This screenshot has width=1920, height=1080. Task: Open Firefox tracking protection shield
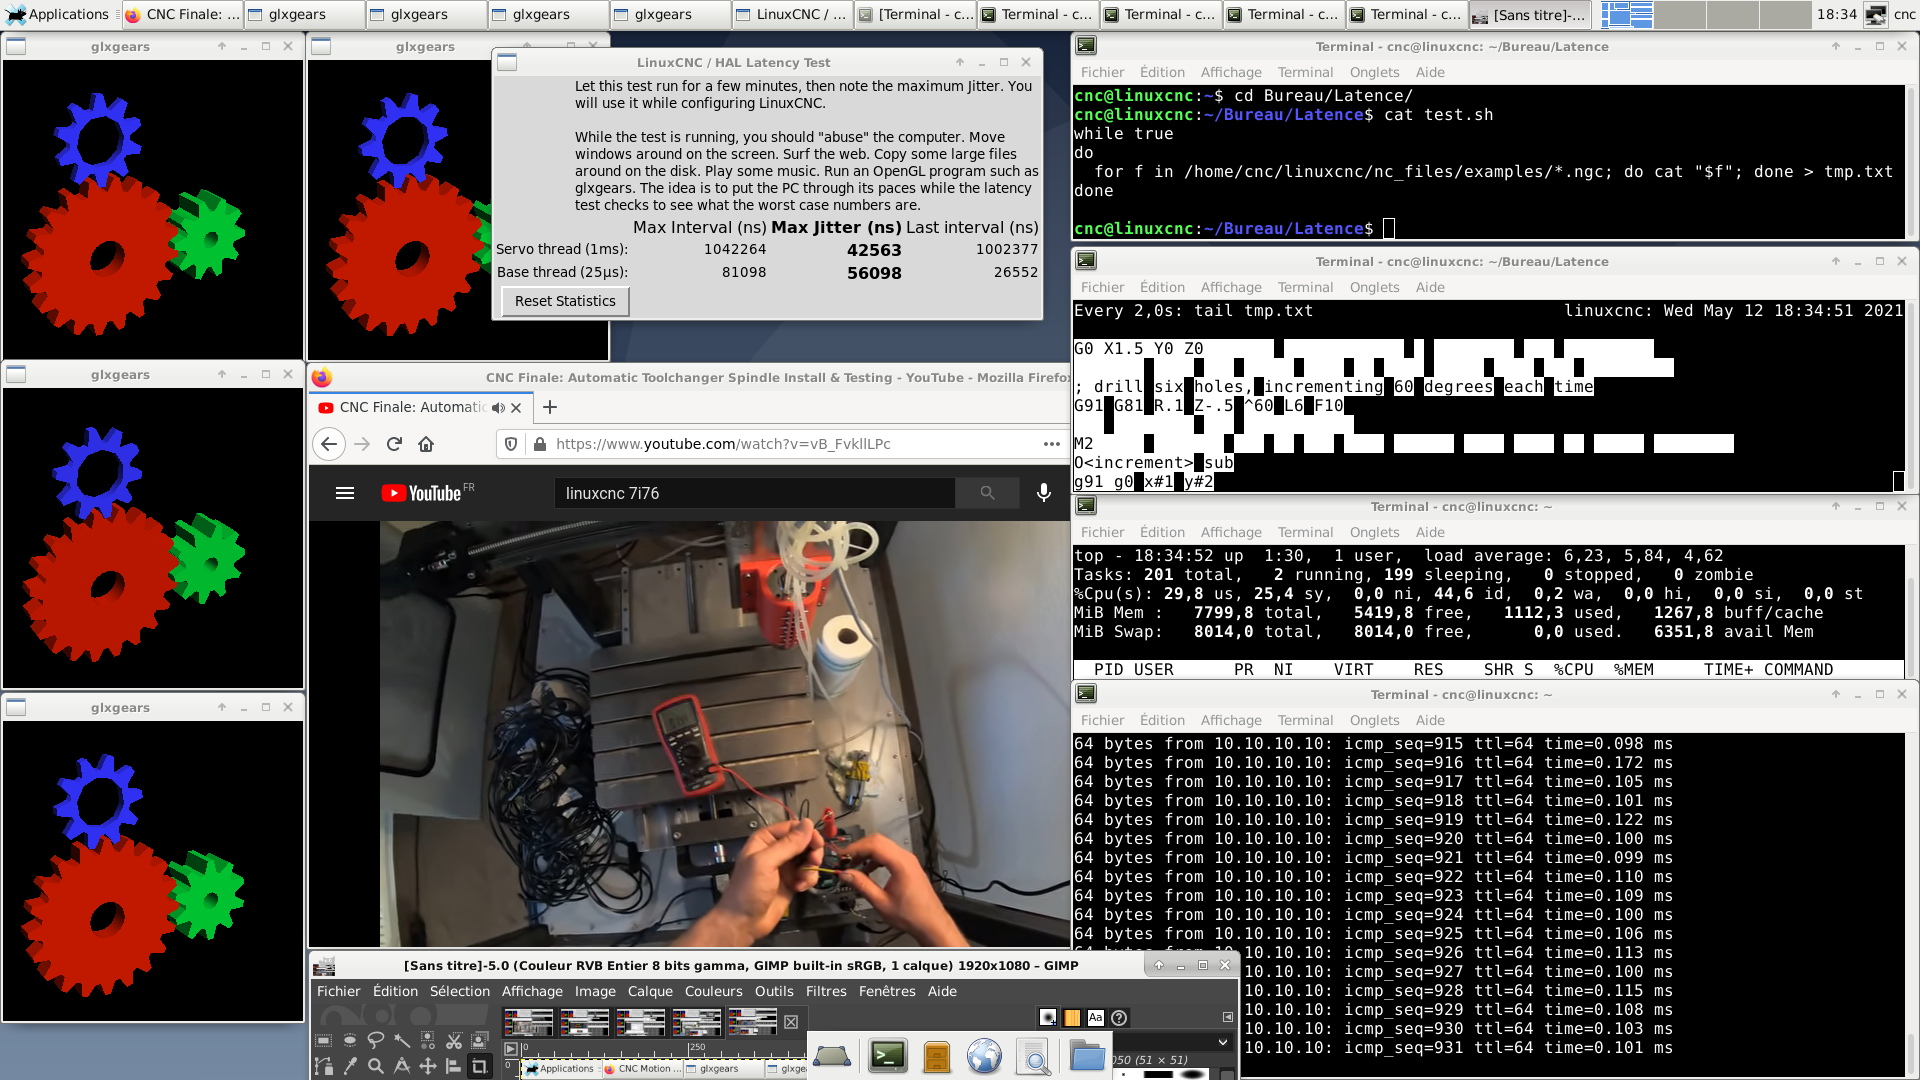point(511,444)
